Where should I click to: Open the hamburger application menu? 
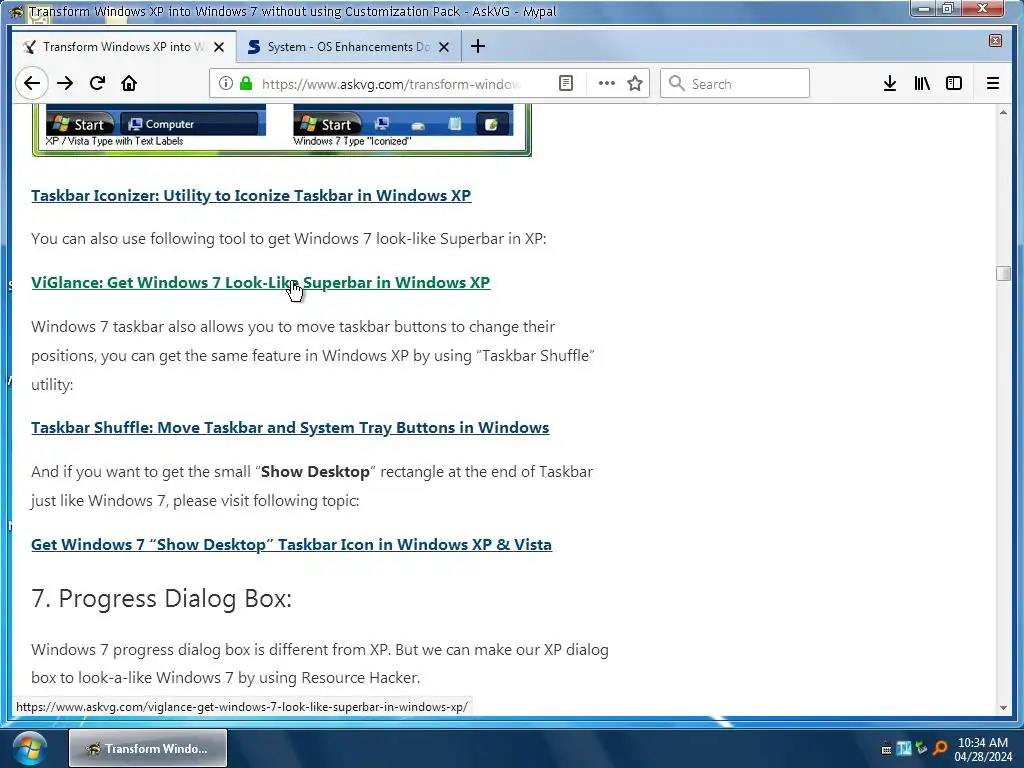pos(993,83)
